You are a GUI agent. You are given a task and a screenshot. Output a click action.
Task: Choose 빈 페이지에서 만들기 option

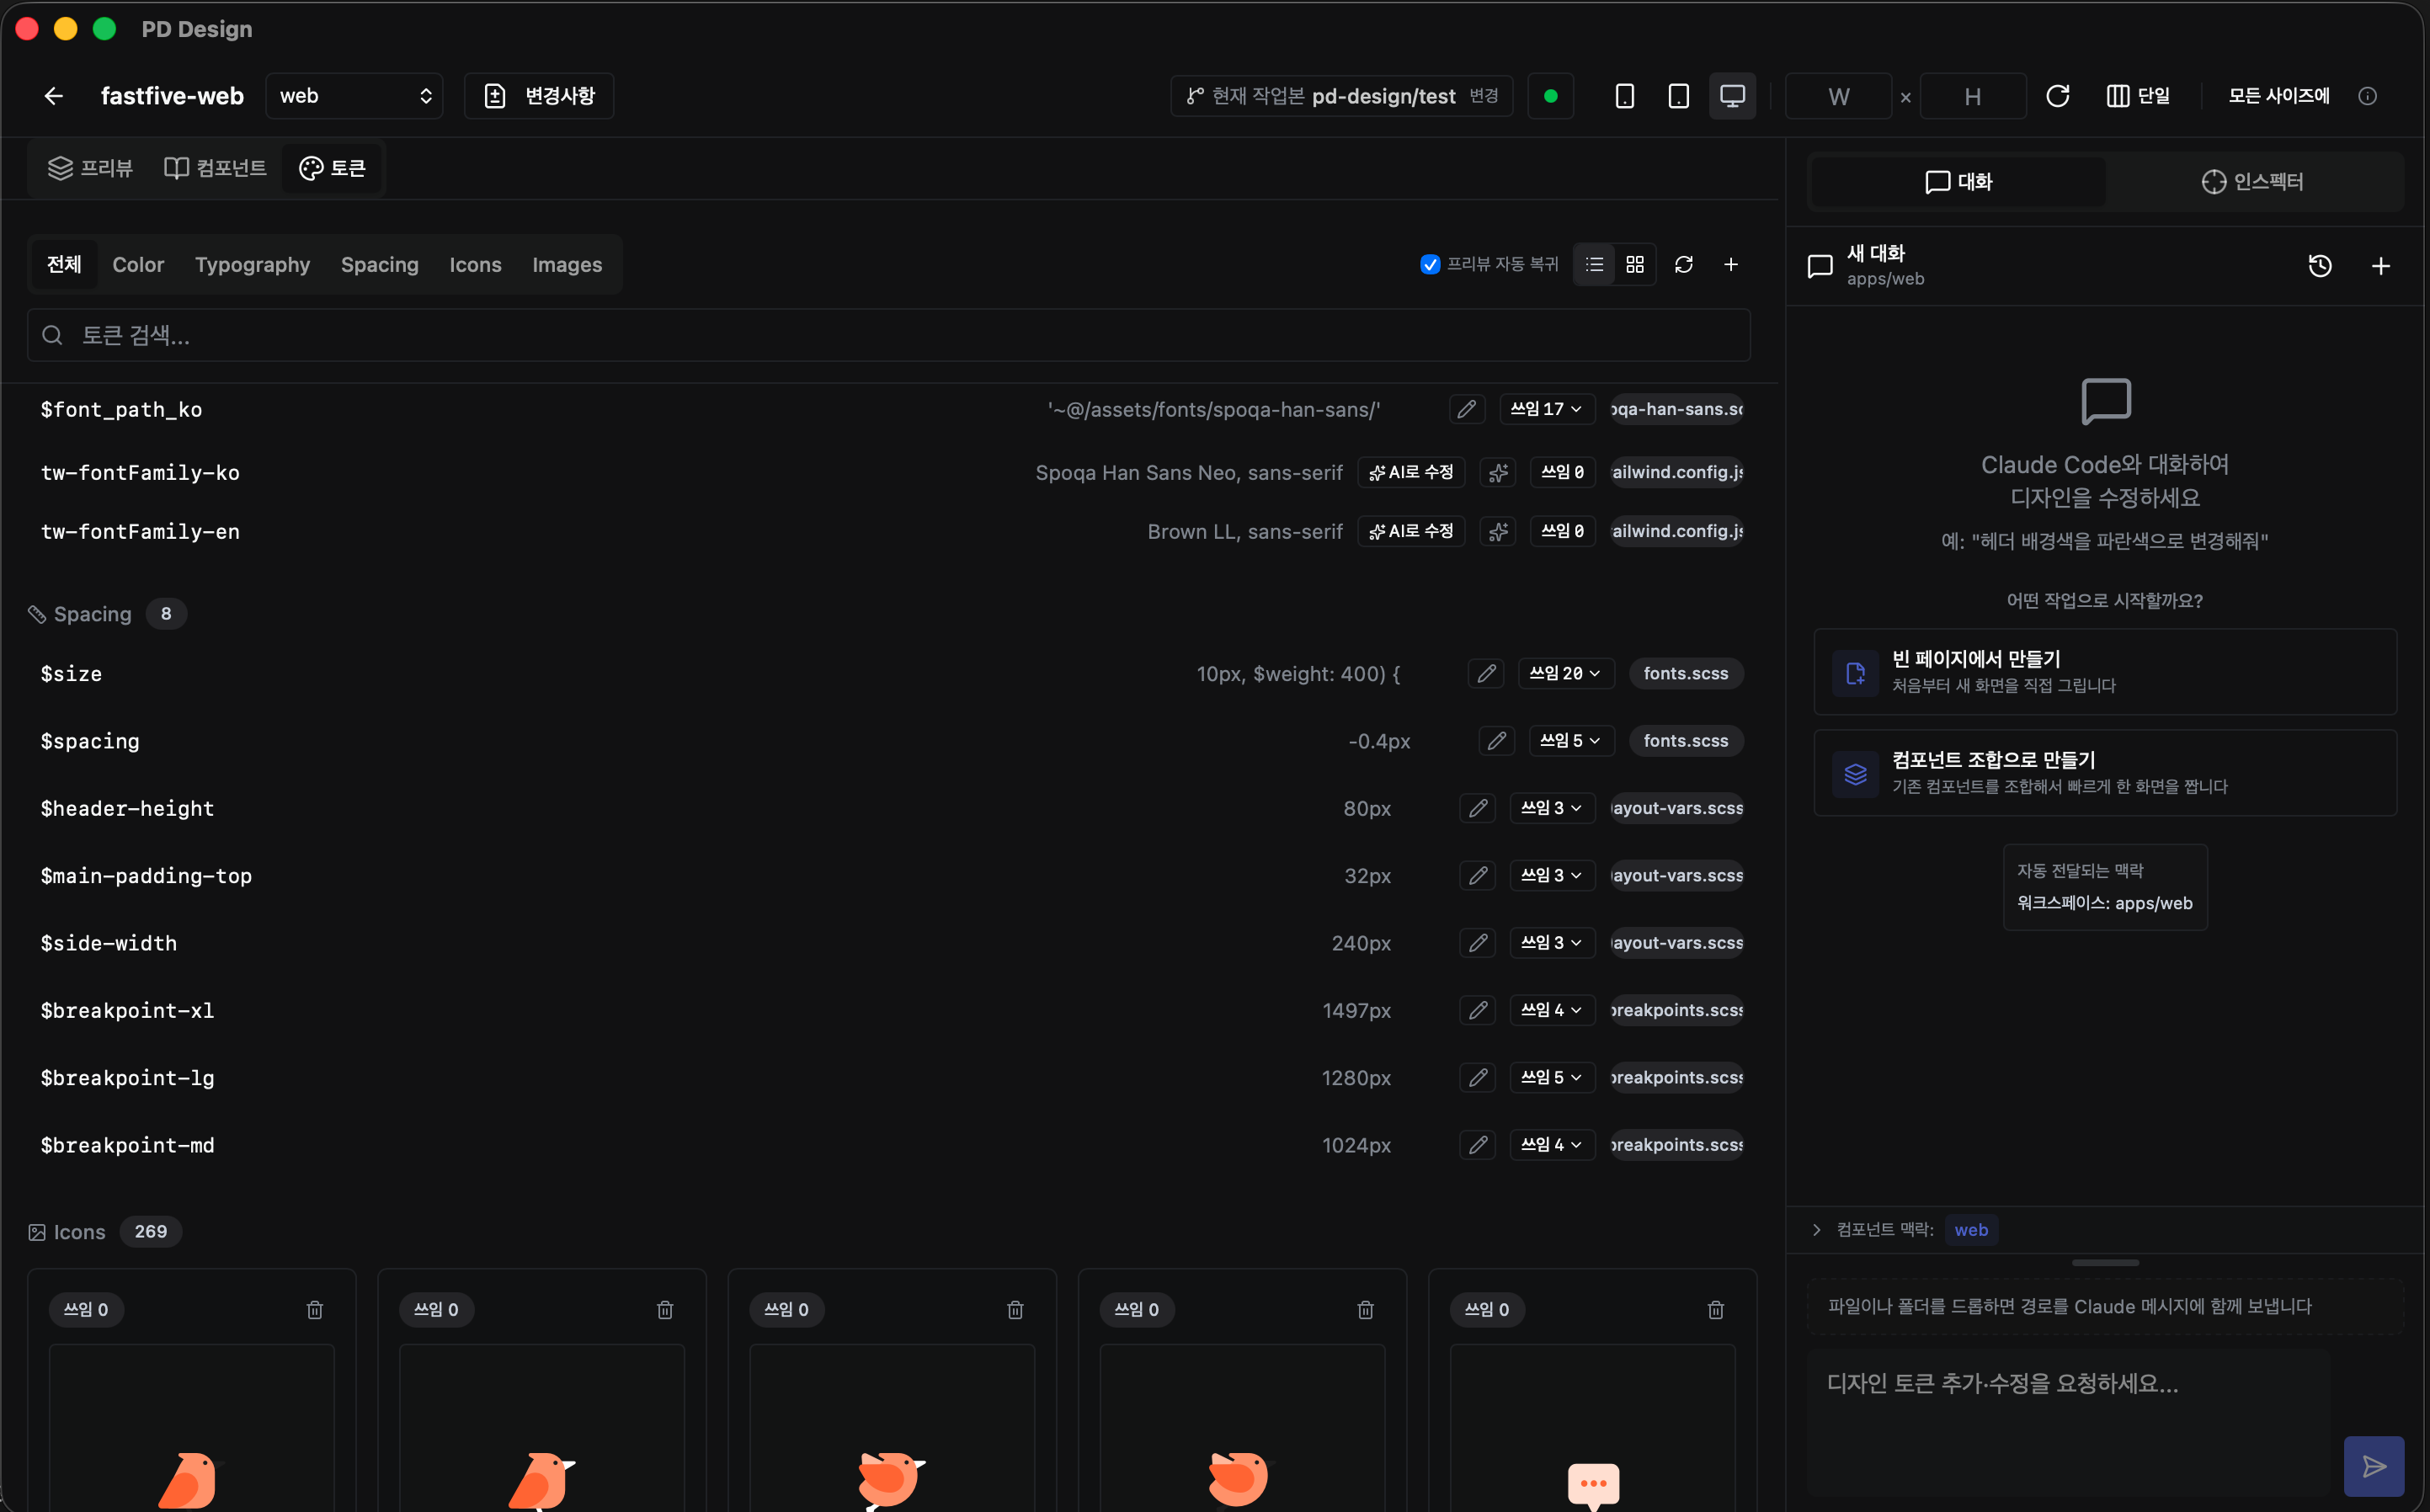[2105, 671]
